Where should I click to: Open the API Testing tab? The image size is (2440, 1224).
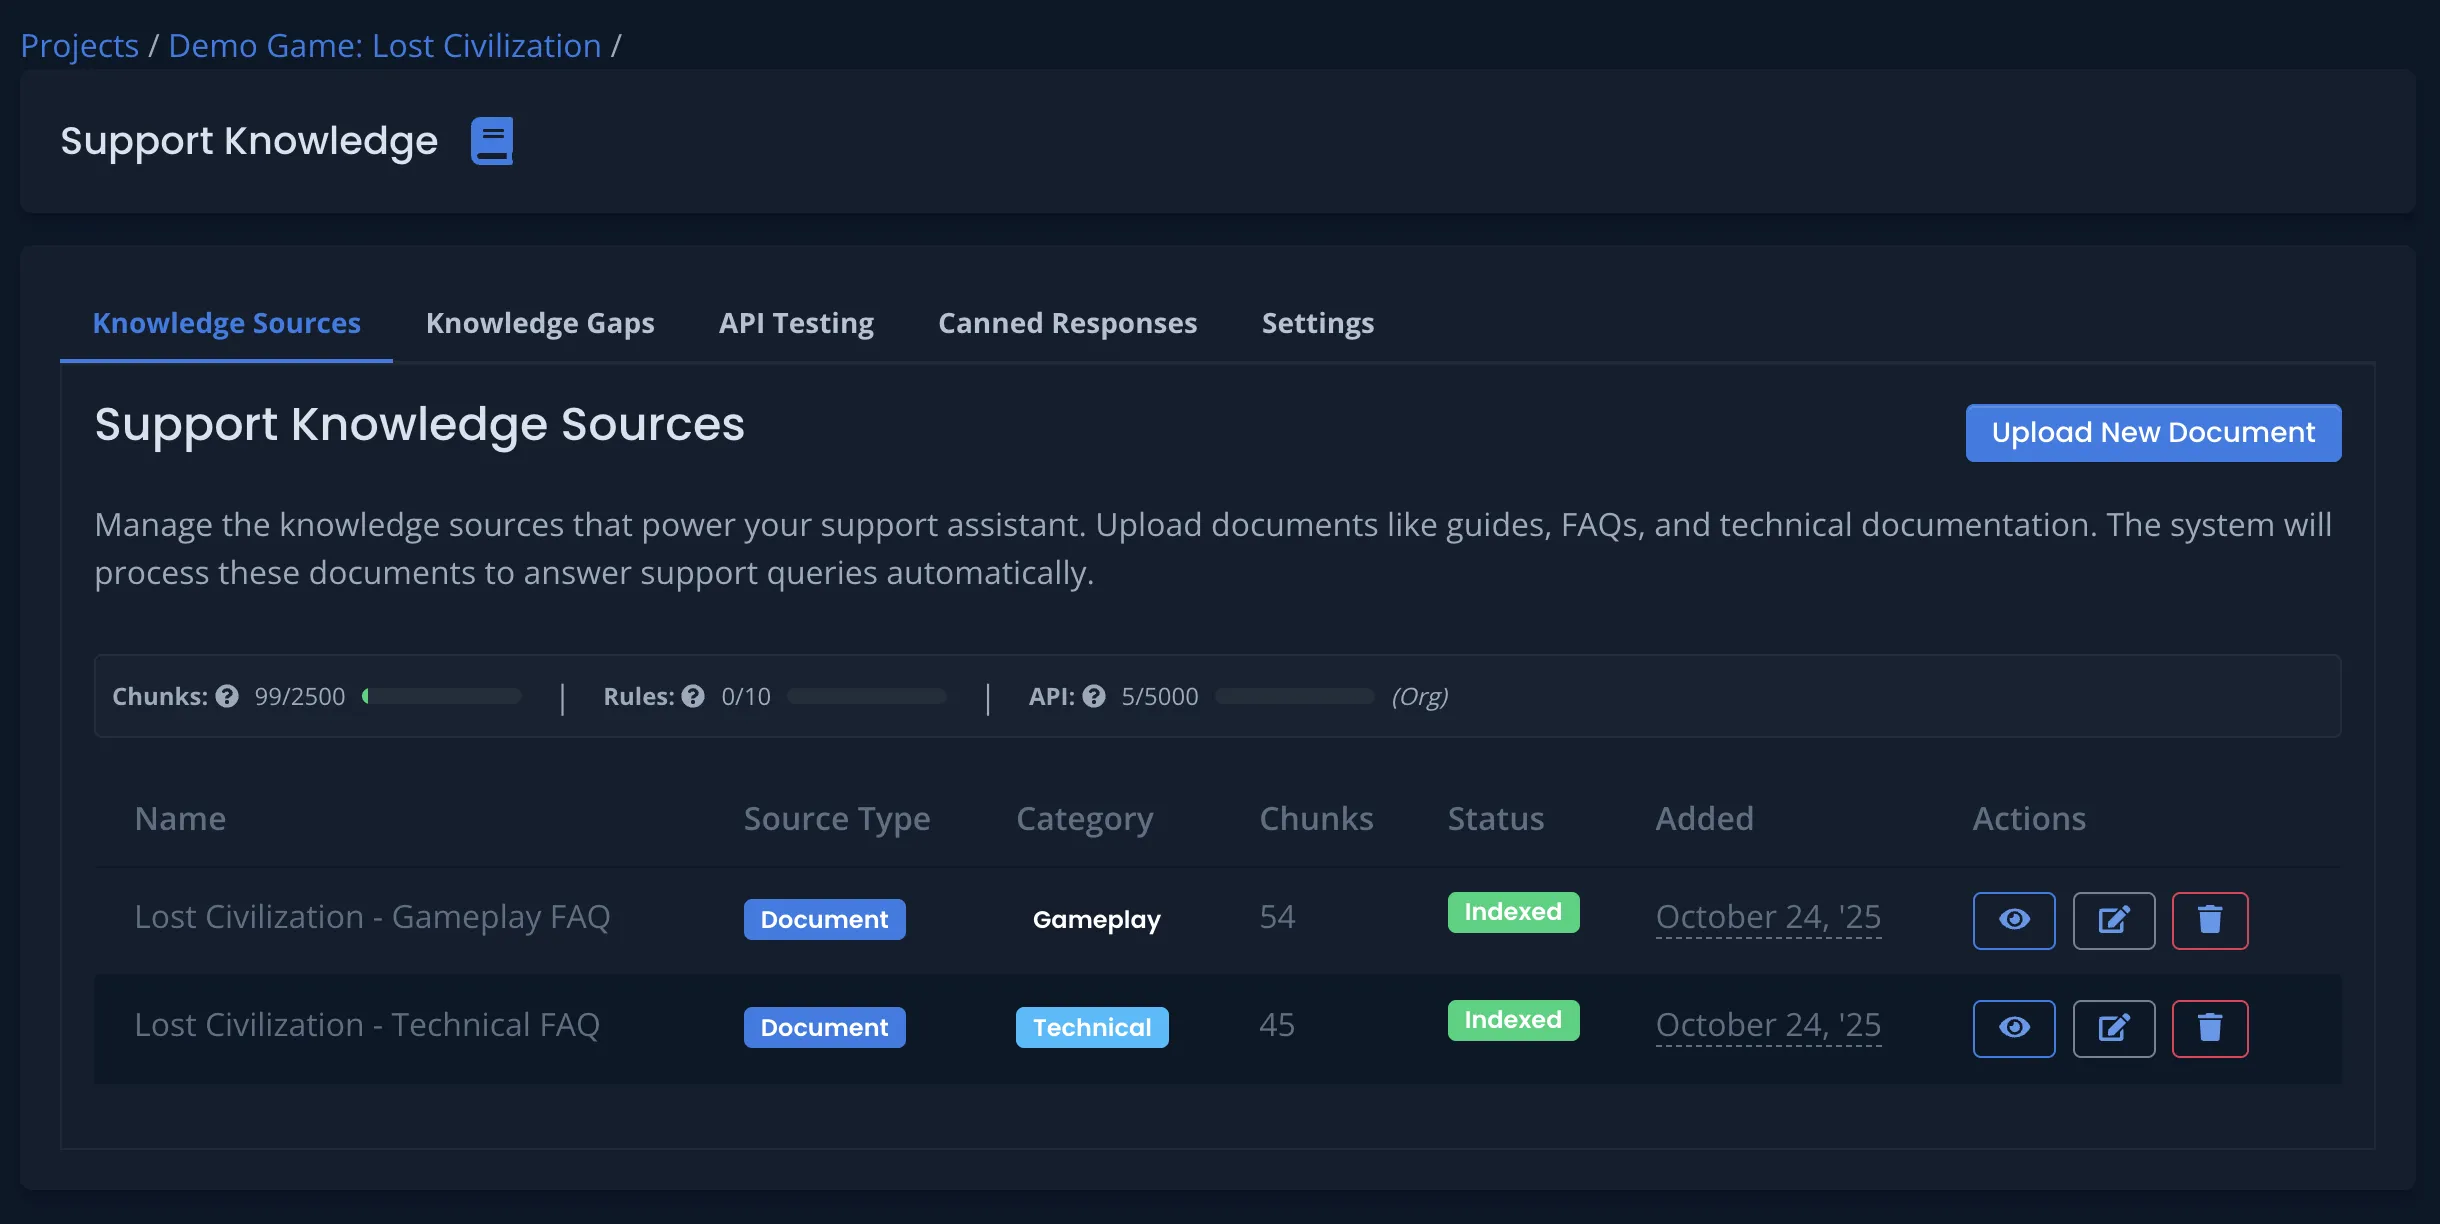(x=796, y=323)
